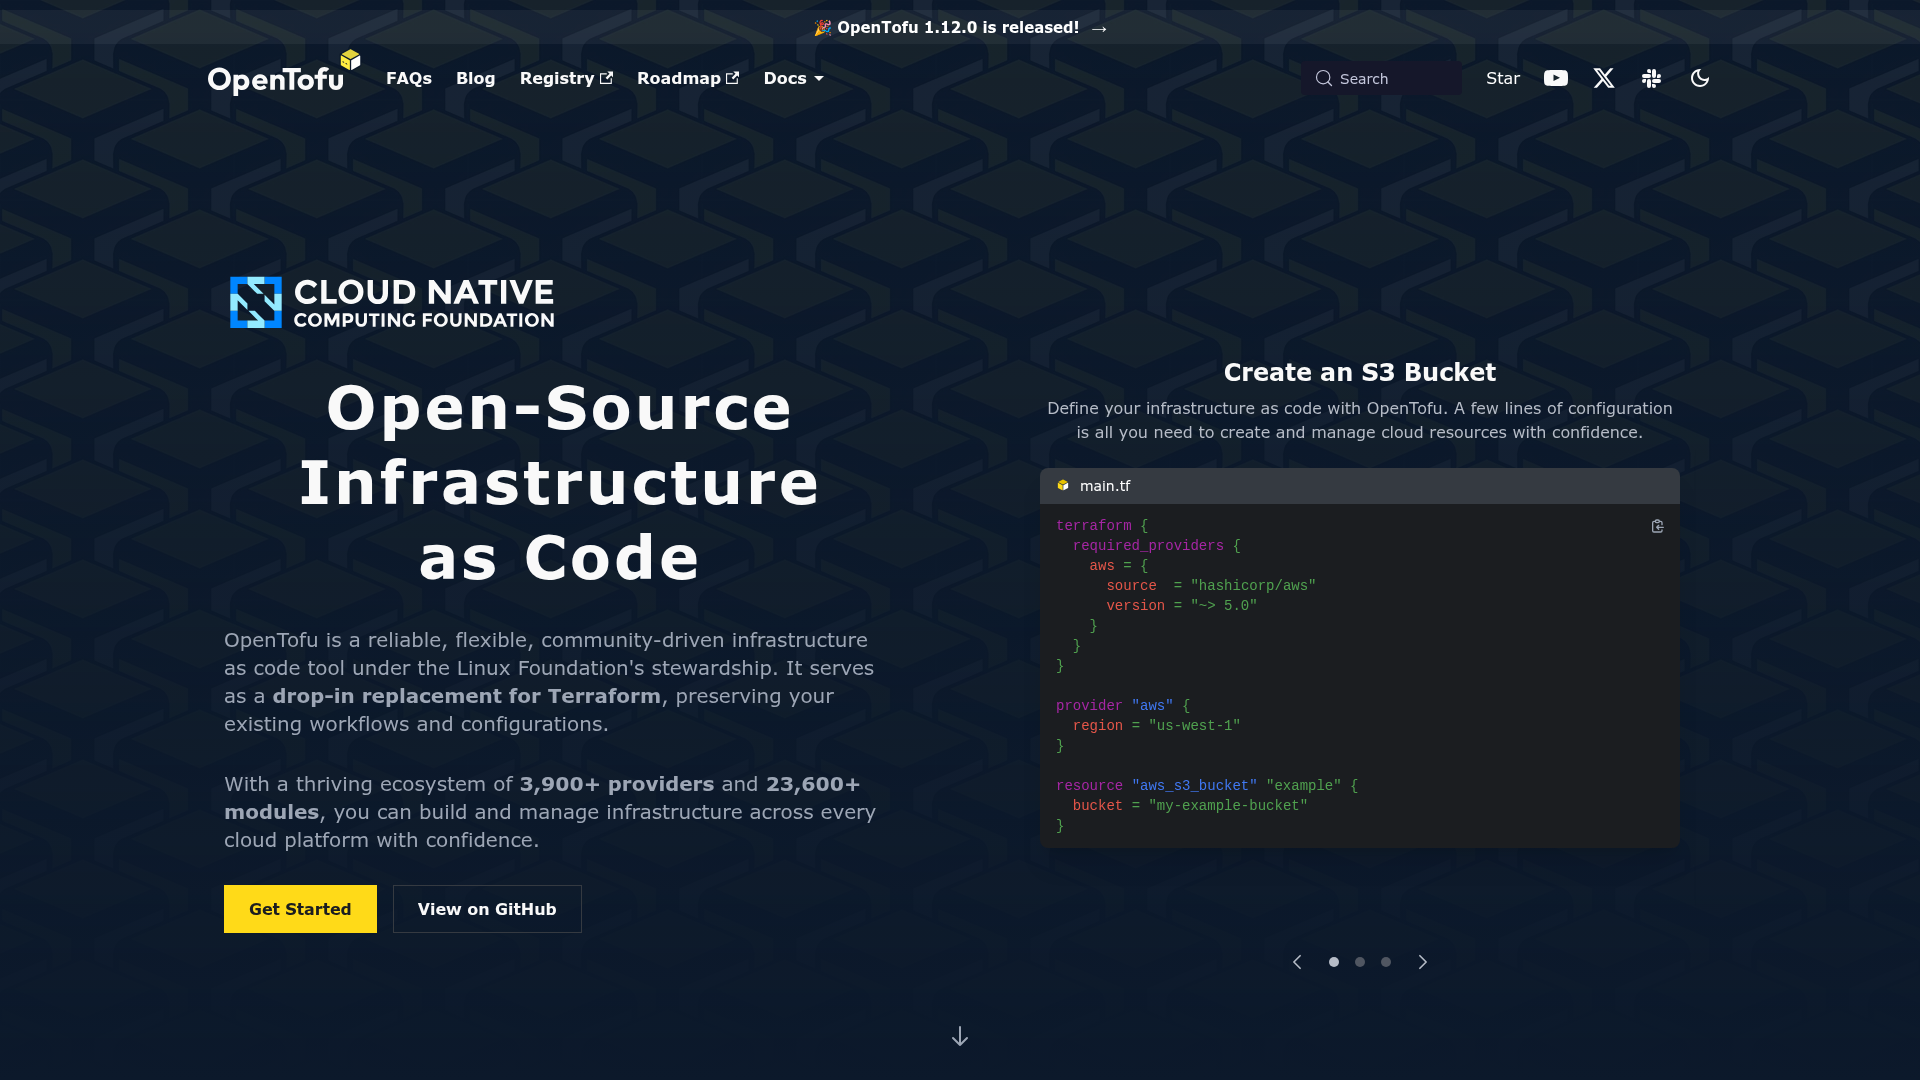1920x1080 pixels.
Task: Click the "Open-Source Infrastructure as Code" headline
Action: (559, 482)
